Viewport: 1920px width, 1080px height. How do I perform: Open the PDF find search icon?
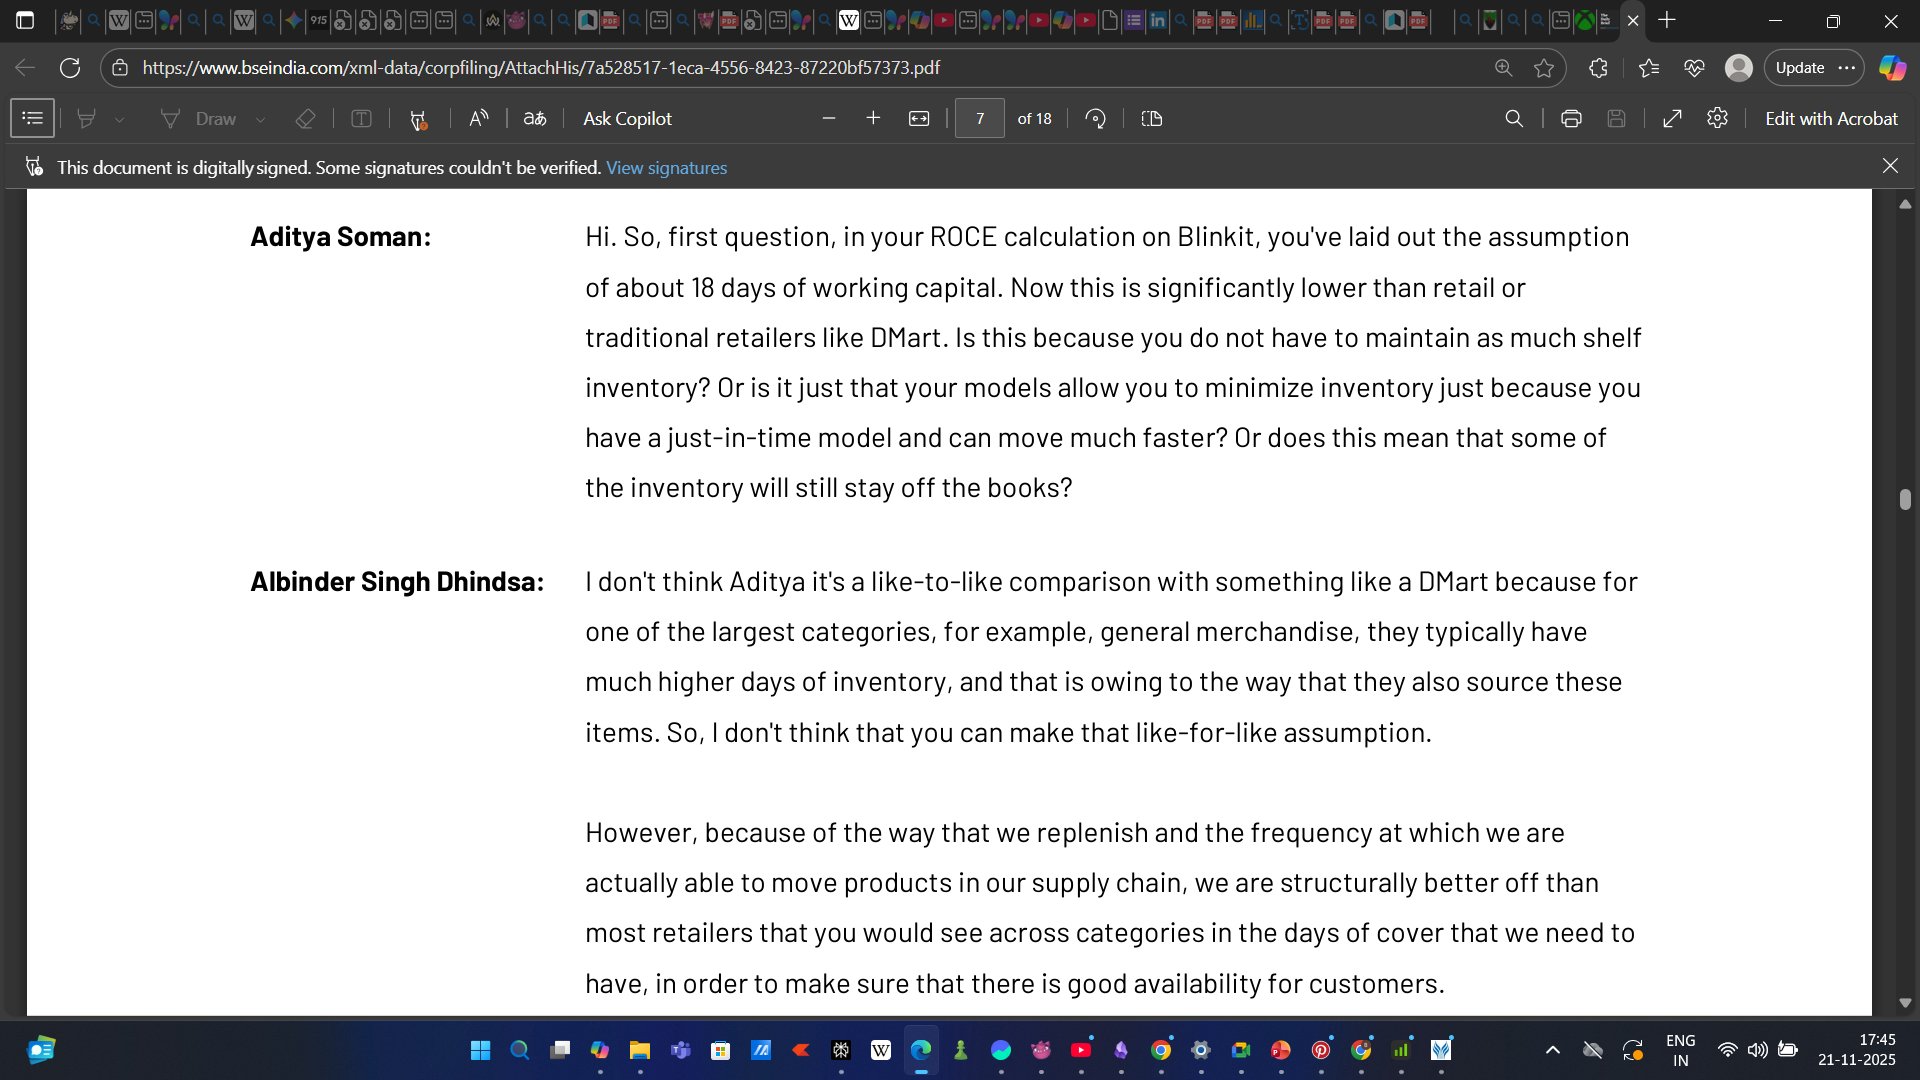1514,118
